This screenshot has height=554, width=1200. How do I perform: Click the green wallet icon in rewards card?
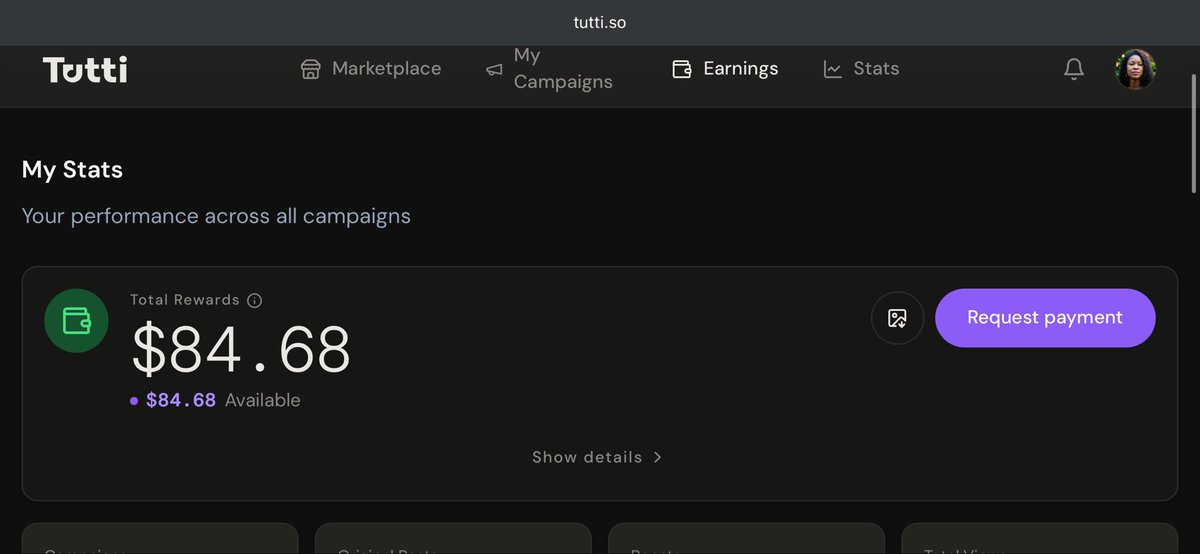[x=77, y=320]
